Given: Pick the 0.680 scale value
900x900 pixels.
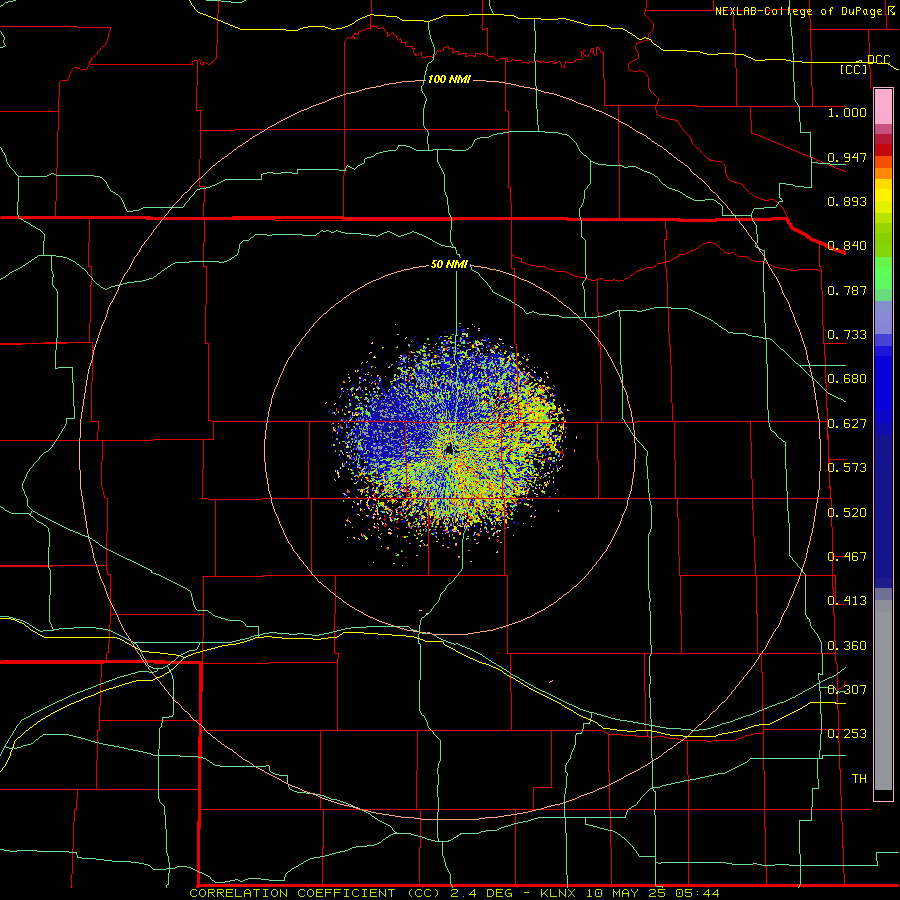Looking at the screenshot, I should pos(847,379).
